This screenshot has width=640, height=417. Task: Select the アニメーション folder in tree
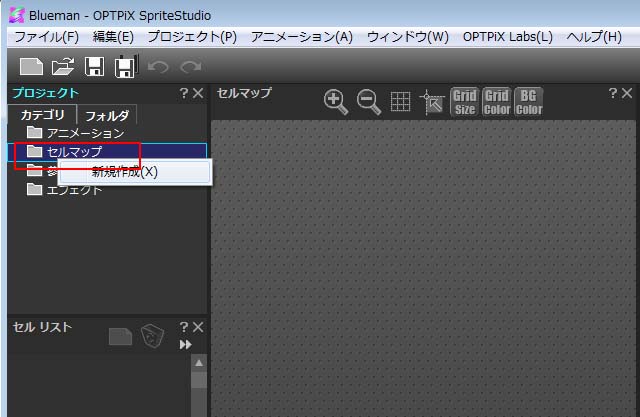(76, 133)
